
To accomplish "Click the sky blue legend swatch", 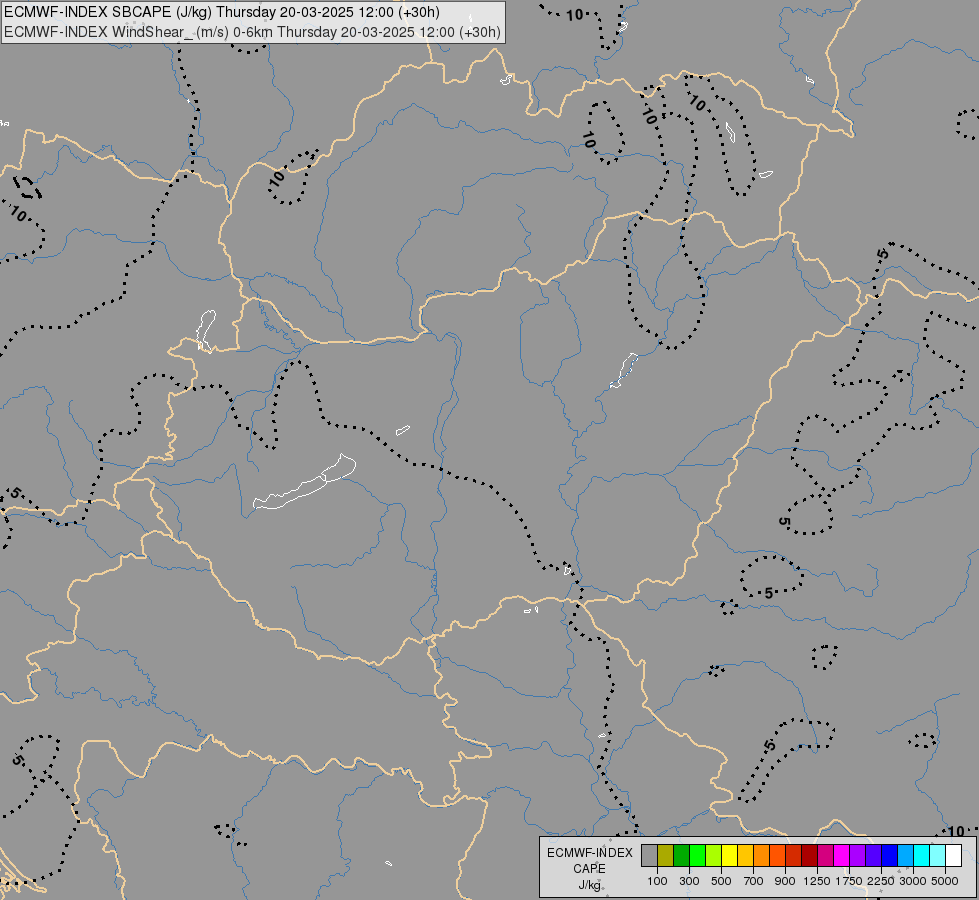I will coord(905,855).
